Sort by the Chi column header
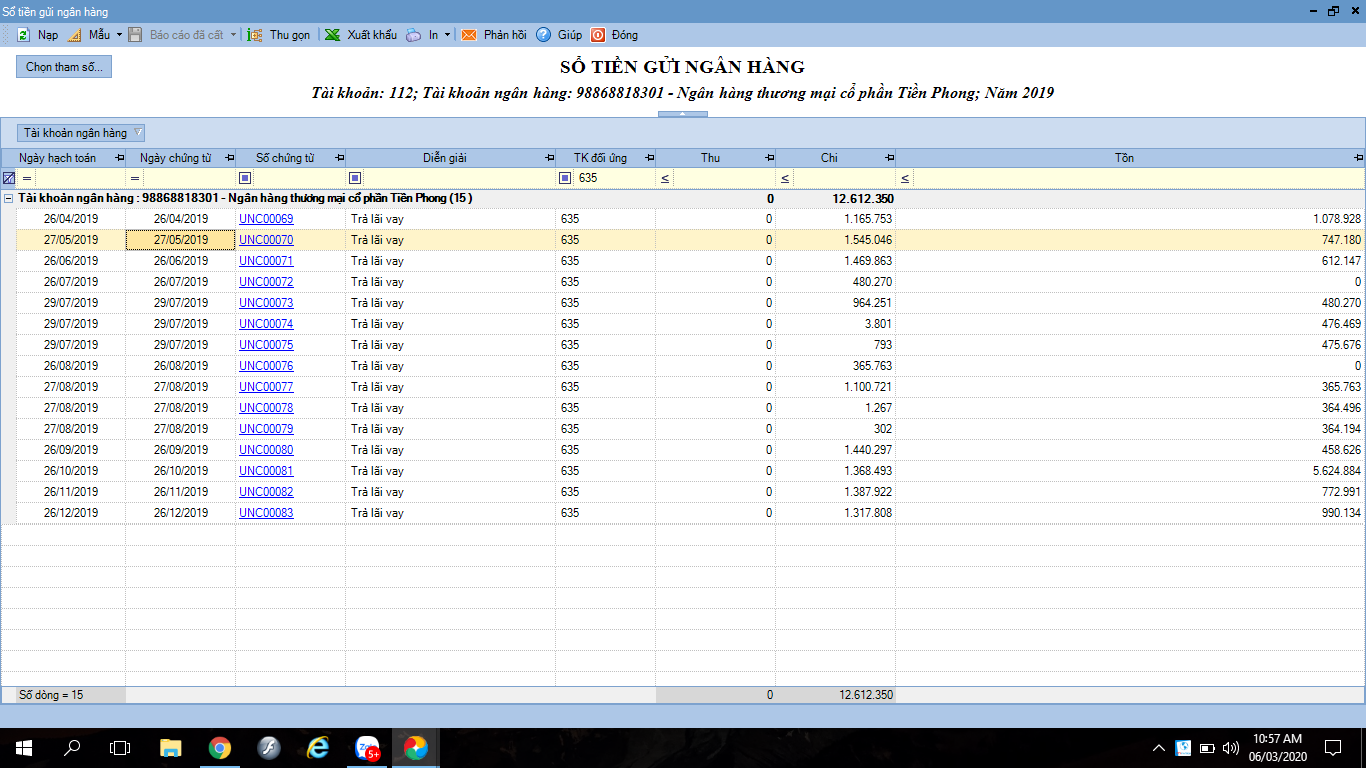 coord(828,158)
